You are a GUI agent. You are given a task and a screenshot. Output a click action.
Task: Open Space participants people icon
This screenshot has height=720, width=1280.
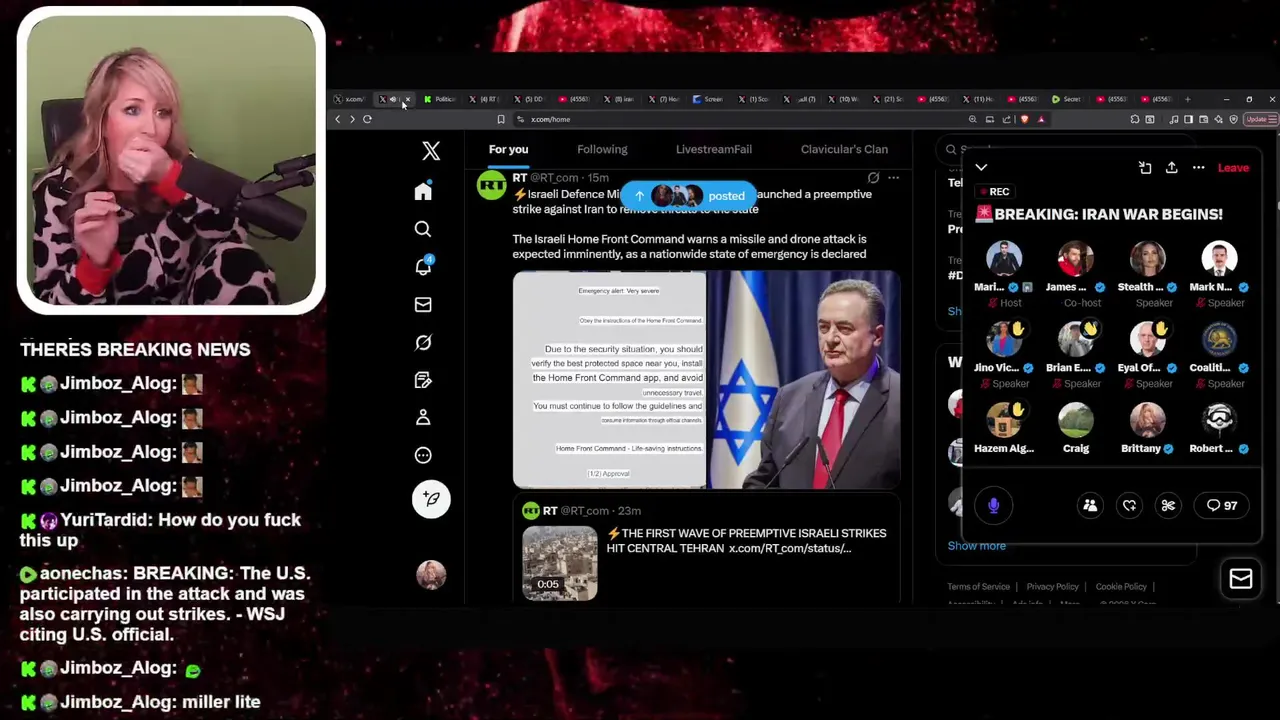[x=1090, y=505]
